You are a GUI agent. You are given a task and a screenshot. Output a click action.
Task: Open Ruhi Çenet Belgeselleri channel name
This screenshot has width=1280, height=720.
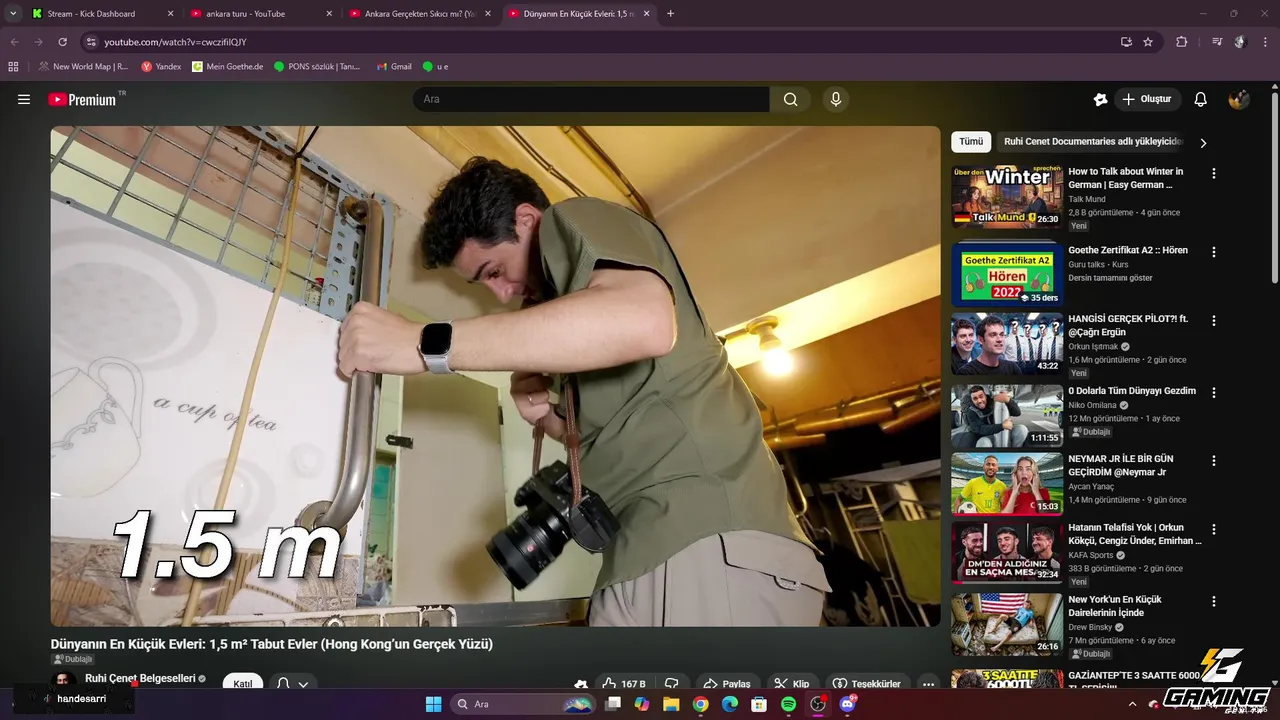[140, 678]
